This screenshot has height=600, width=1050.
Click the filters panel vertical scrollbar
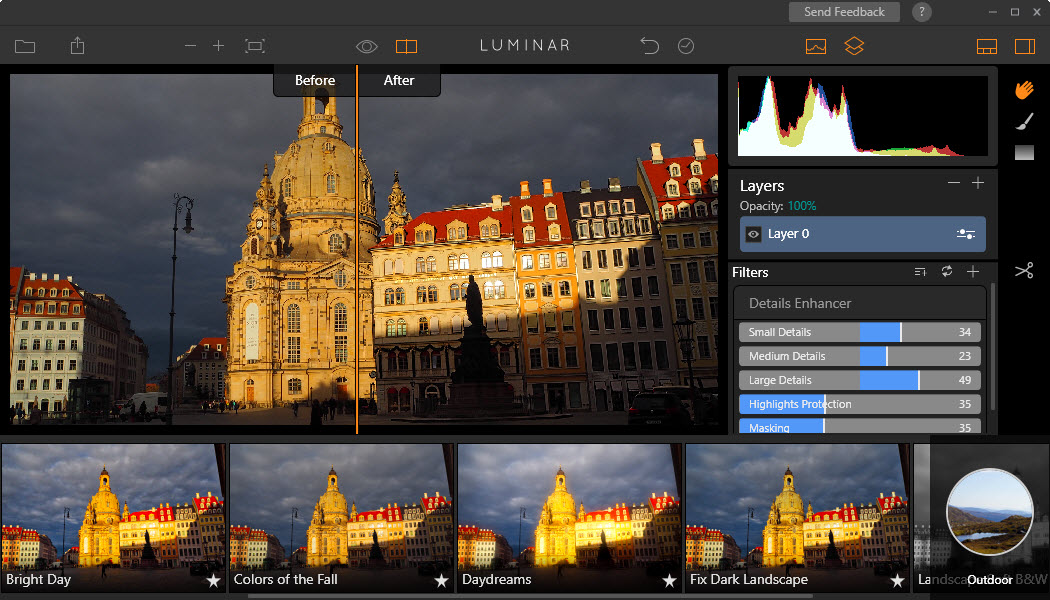[992, 346]
